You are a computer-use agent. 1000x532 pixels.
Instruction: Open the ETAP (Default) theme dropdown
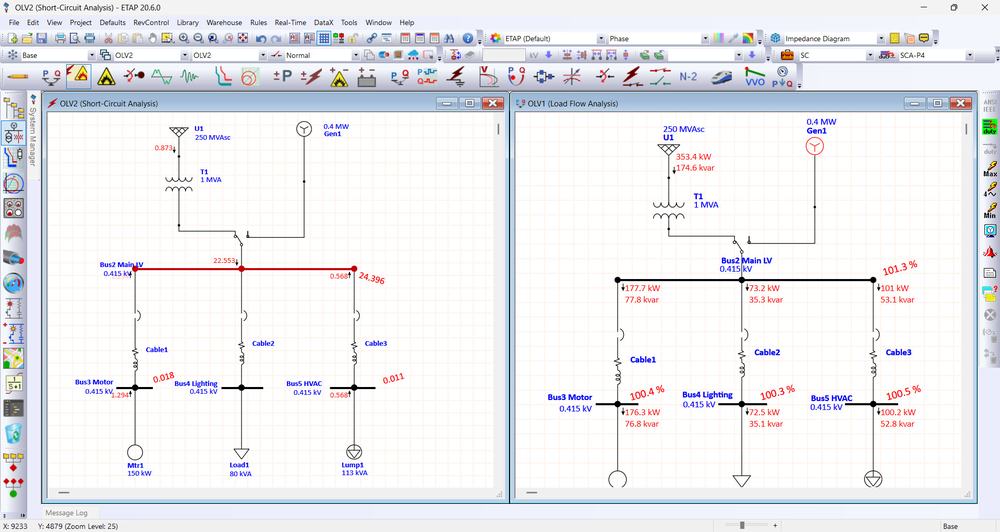(601, 39)
